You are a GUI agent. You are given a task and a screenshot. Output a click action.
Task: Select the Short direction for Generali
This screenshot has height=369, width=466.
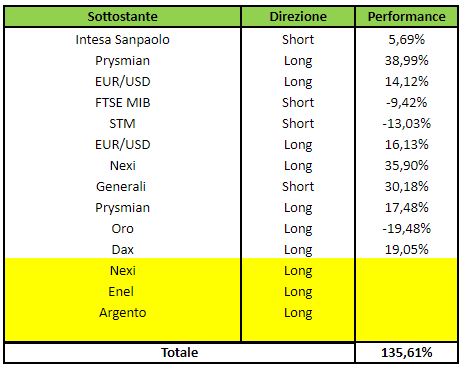pyautogui.click(x=298, y=187)
